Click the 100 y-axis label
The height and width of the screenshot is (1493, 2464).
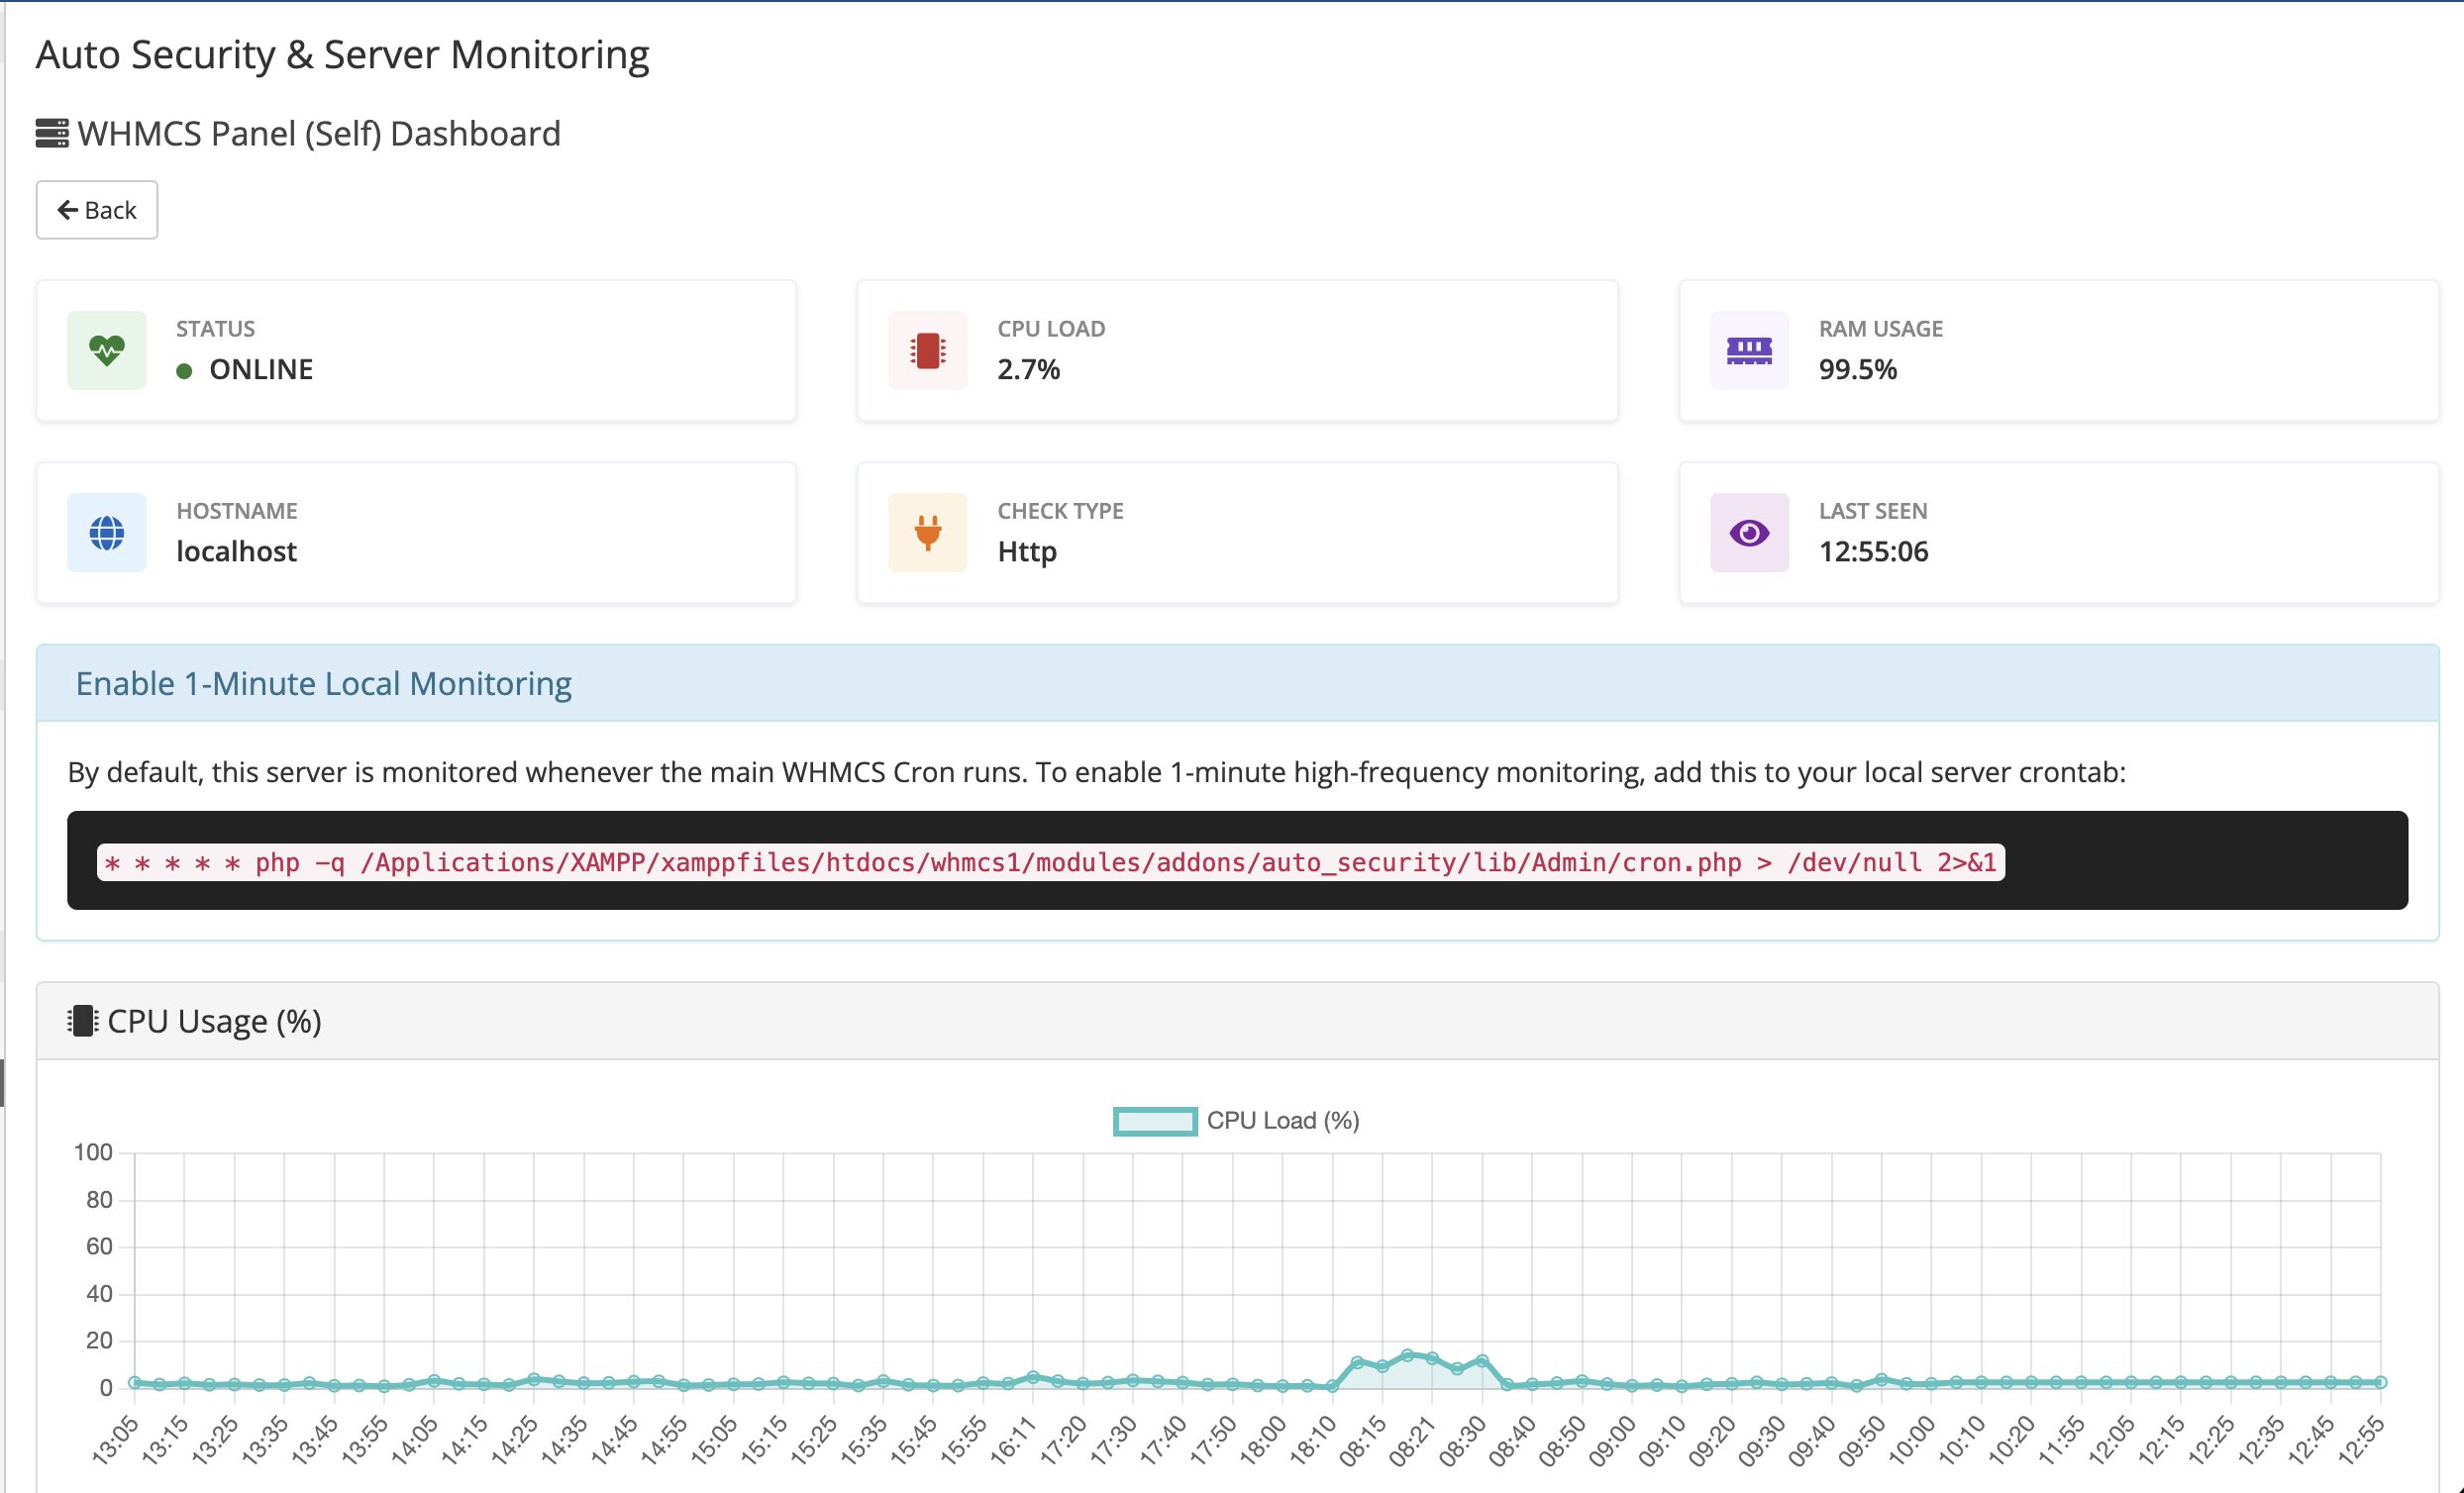pos(93,1152)
